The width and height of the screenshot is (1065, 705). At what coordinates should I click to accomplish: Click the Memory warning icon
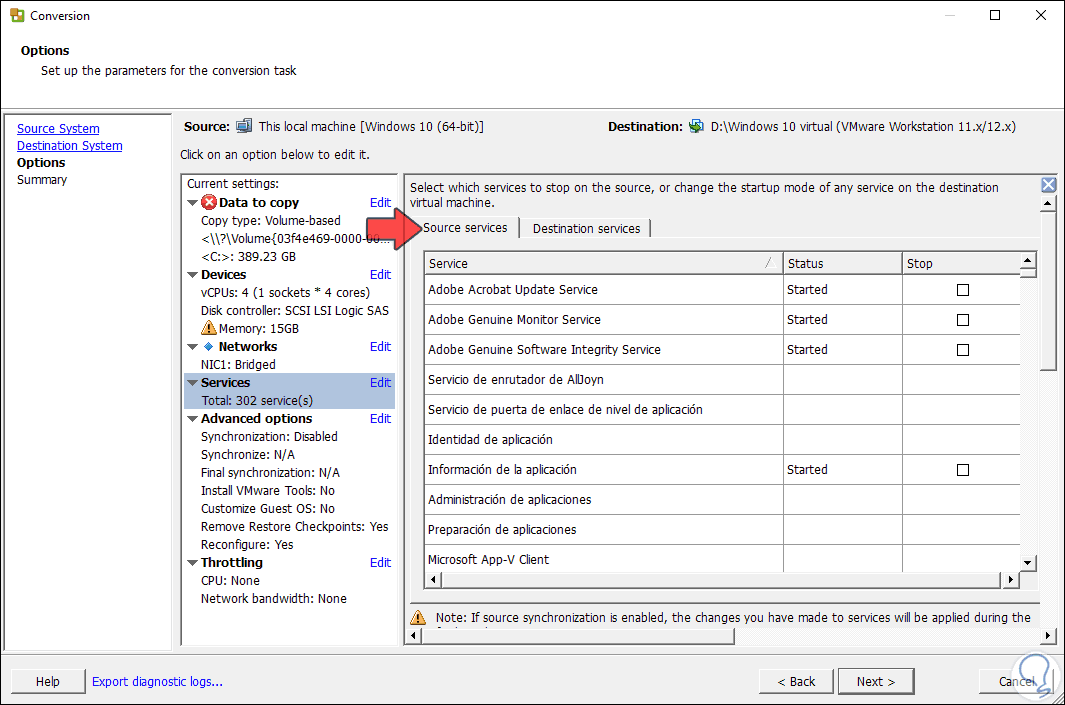[x=209, y=328]
